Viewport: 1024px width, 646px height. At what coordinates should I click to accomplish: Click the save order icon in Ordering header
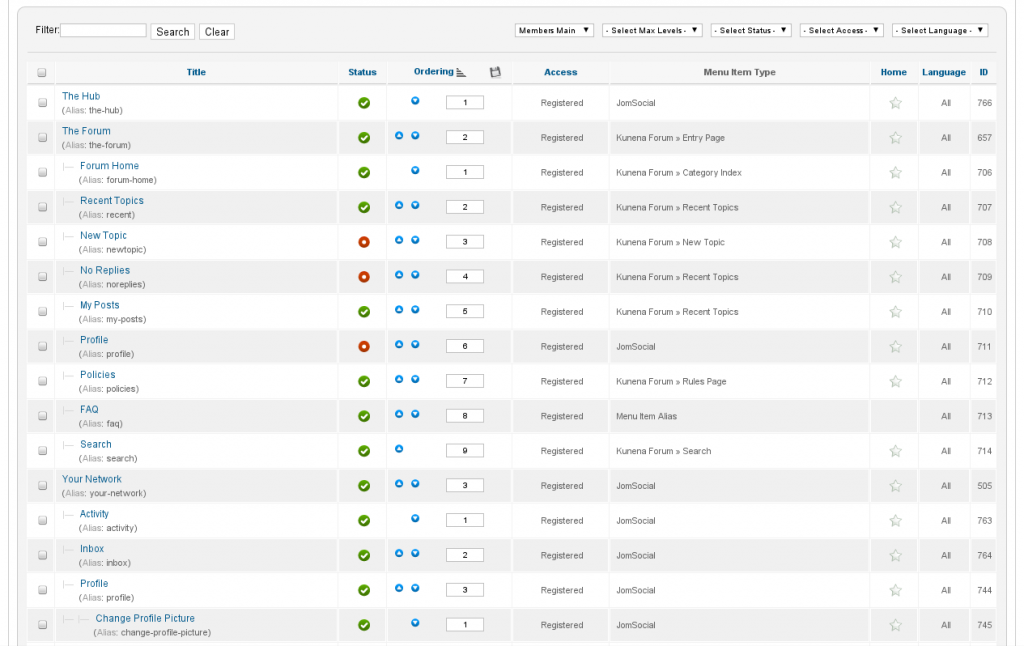pyautogui.click(x=495, y=72)
